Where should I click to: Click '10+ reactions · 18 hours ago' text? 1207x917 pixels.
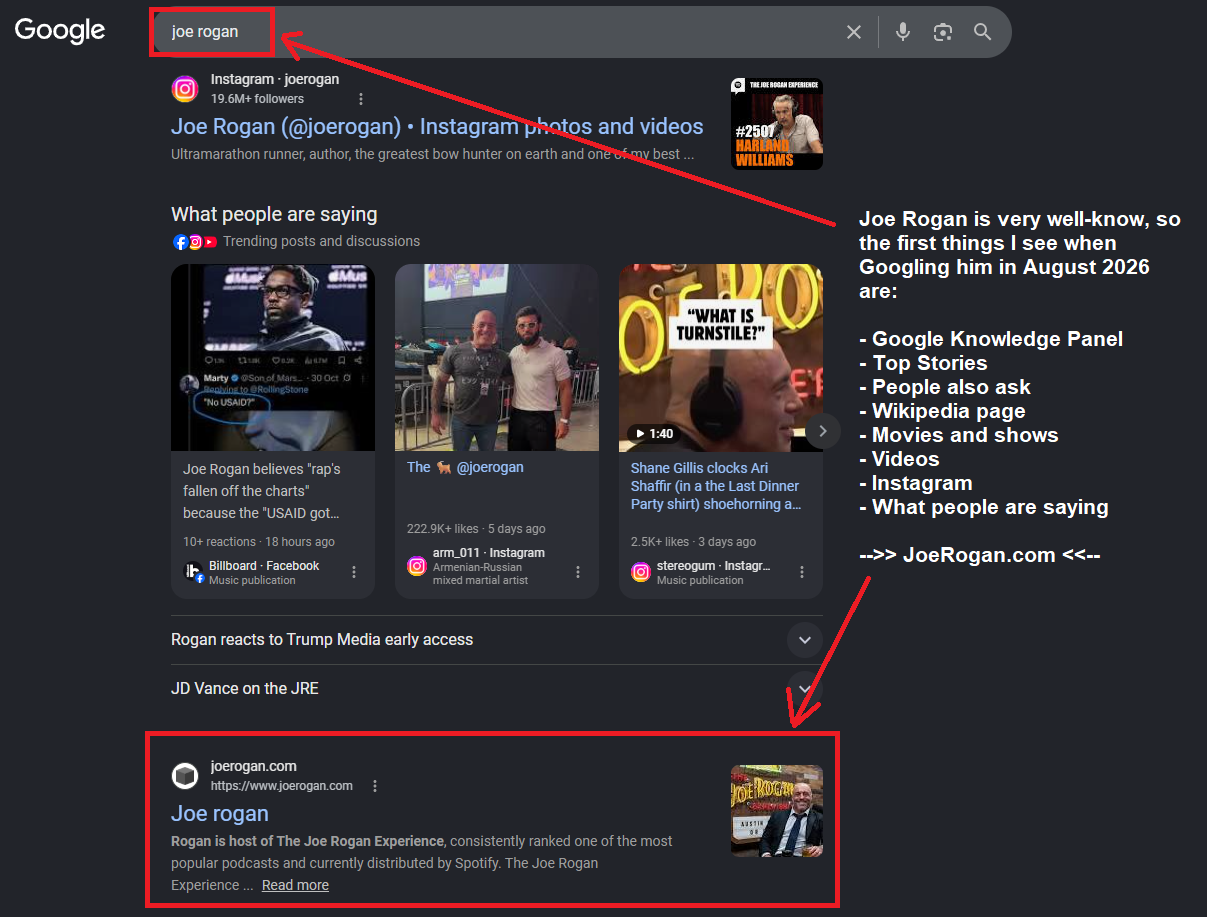pyautogui.click(x=259, y=542)
